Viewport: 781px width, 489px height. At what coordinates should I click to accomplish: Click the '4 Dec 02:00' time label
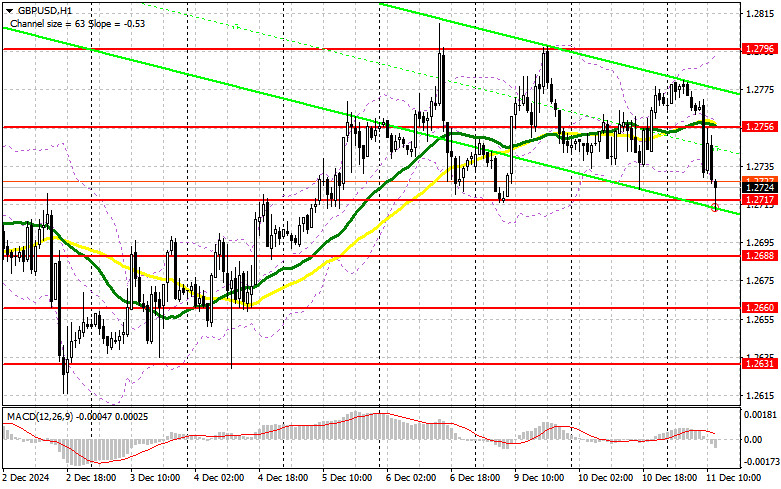click(219, 478)
